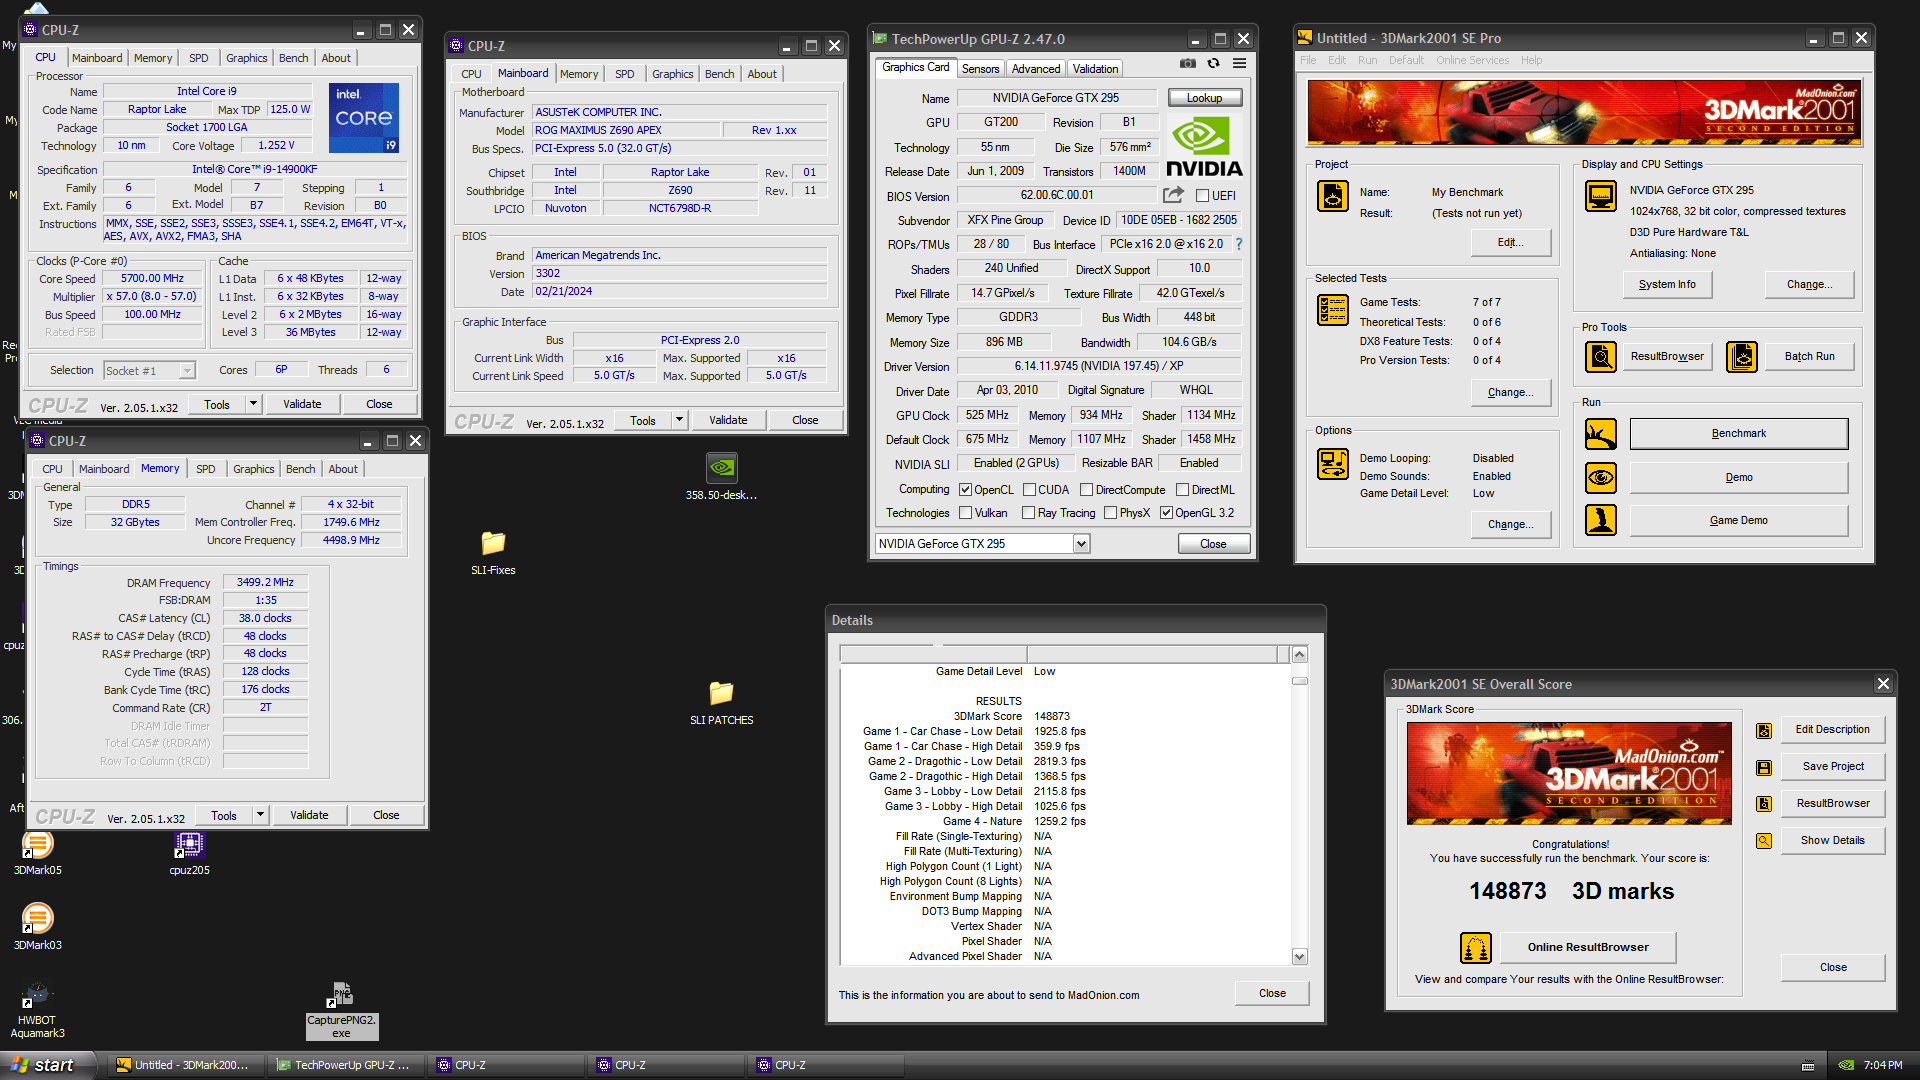Expand Tools dropdown arrow in CPU-Z CPU window
Image resolution: width=1920 pixels, height=1080 pixels.
tap(253, 404)
